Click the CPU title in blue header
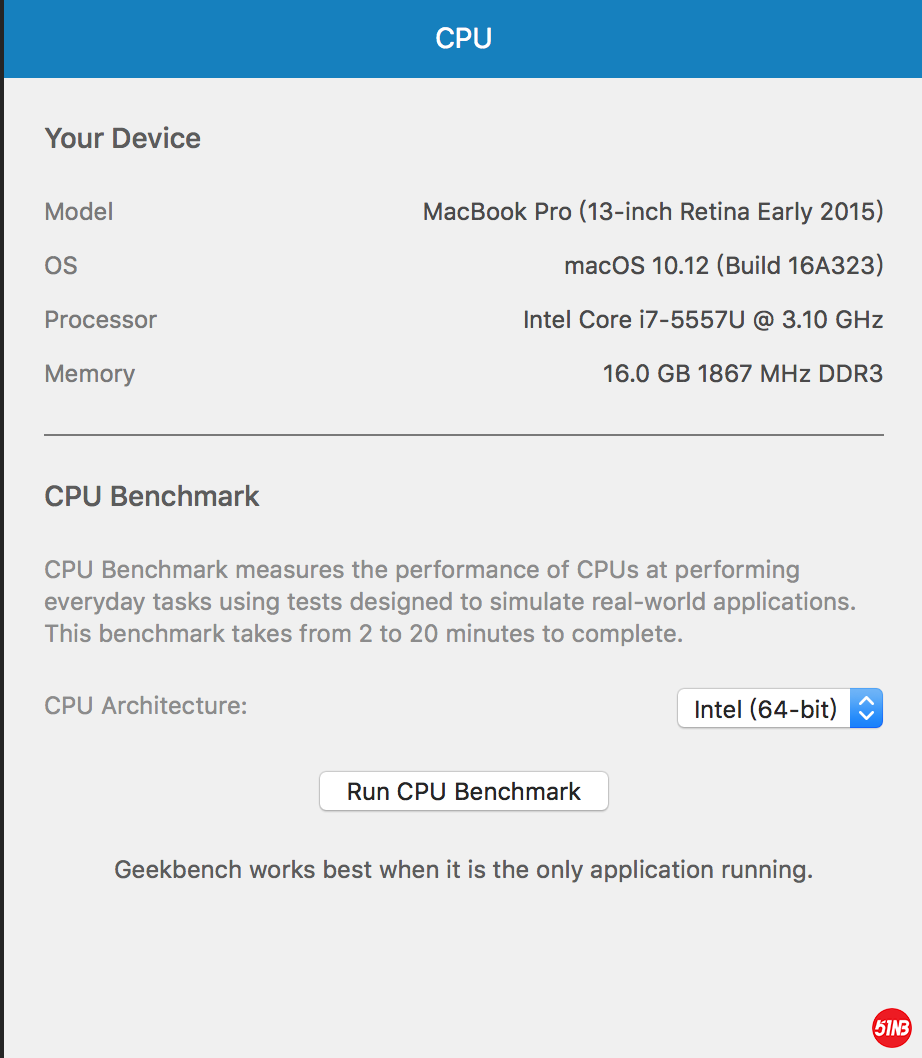 tap(463, 39)
